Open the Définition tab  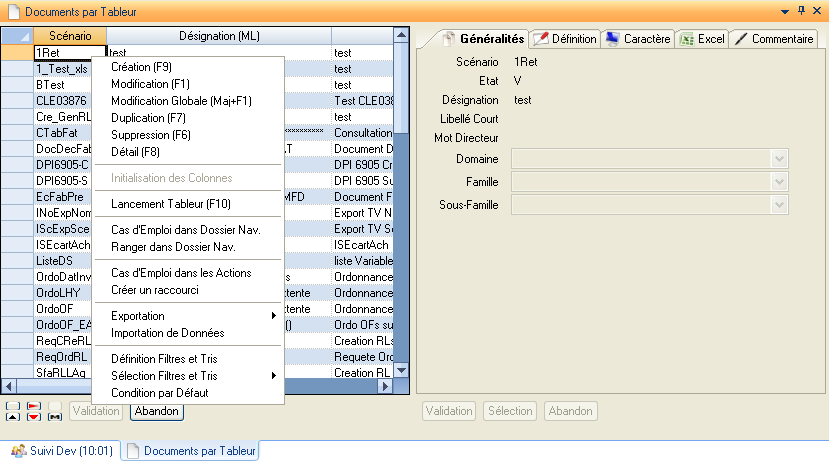[565, 39]
